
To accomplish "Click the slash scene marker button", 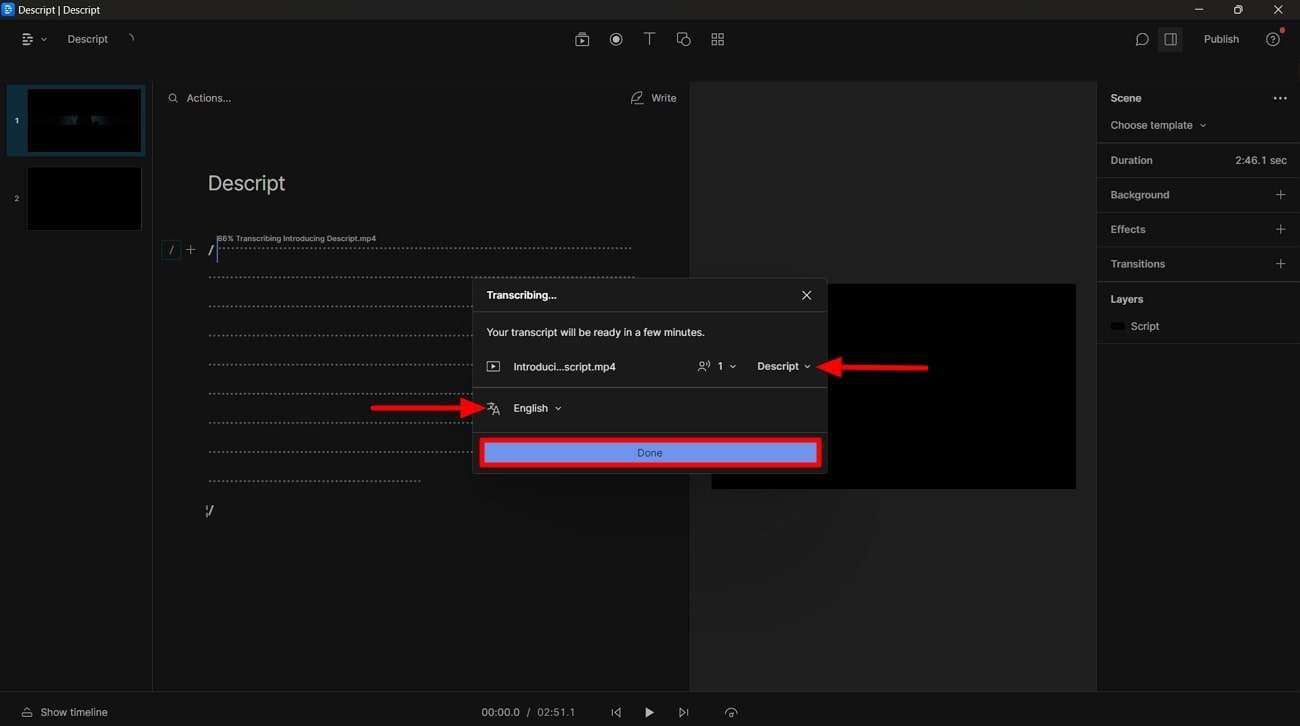I will click(x=171, y=250).
